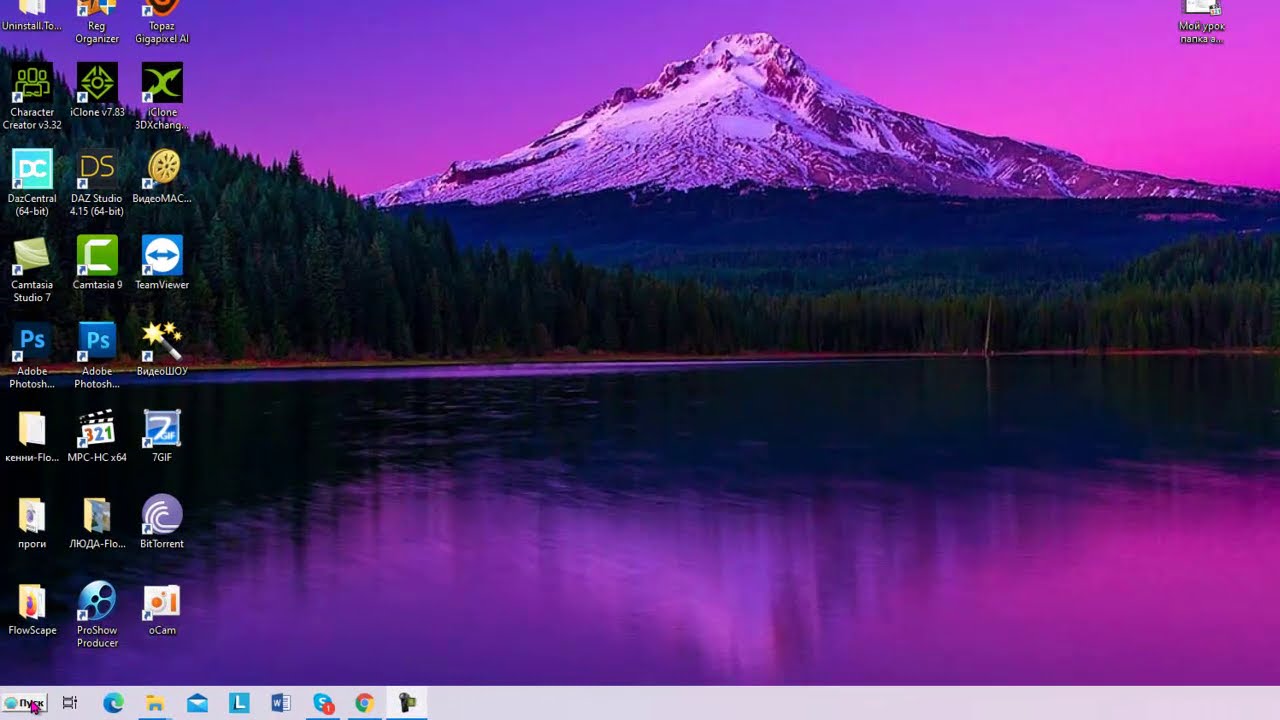Select the oCam desktop shortcut
This screenshot has height=720, width=1280.
[162, 602]
